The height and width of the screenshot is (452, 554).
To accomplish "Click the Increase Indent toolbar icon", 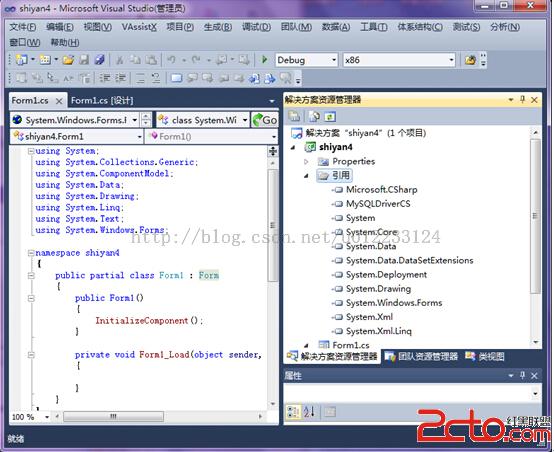I will [120, 78].
